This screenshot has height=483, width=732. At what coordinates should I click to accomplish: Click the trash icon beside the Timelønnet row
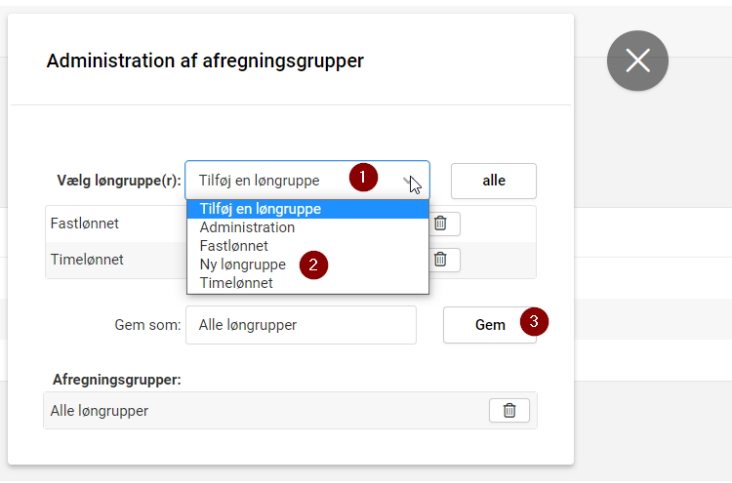pos(440,260)
